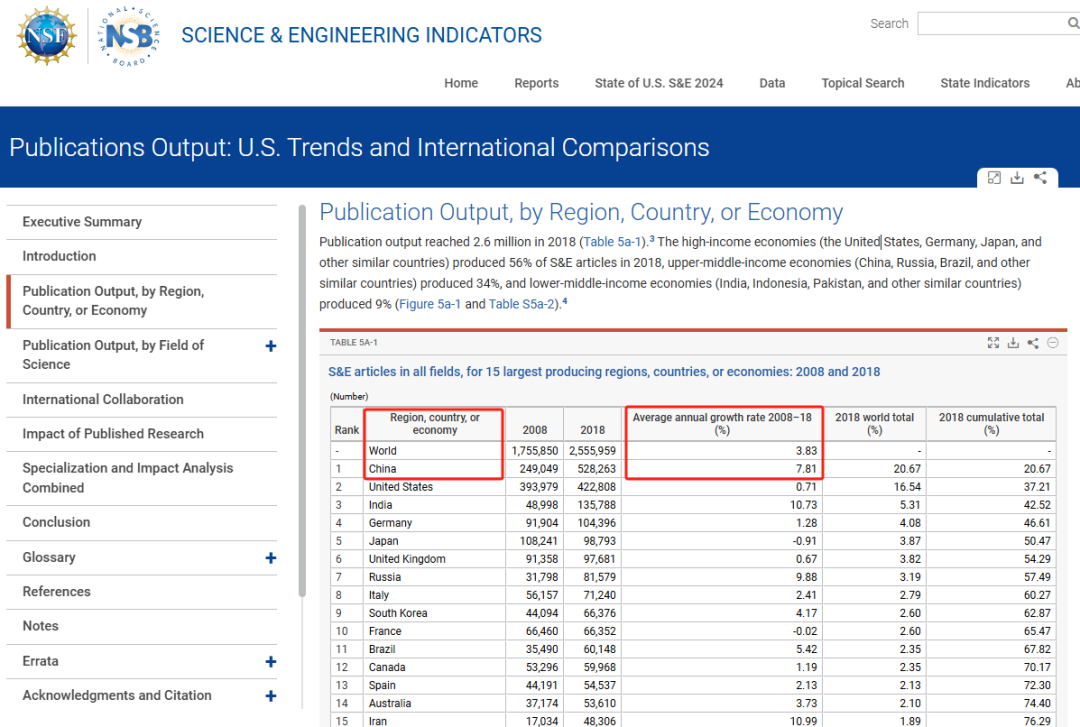Go to Introduction section

[59, 256]
